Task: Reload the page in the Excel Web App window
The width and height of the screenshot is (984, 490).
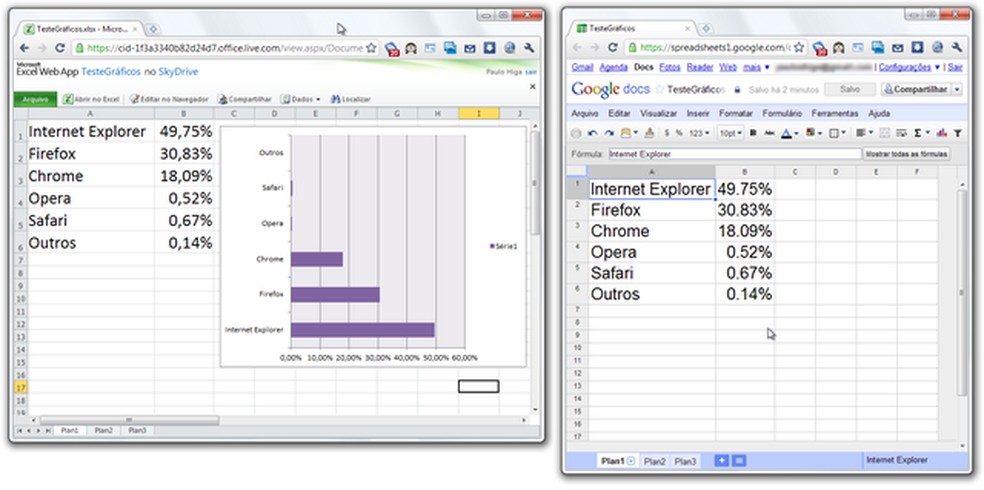Action: coord(60,48)
